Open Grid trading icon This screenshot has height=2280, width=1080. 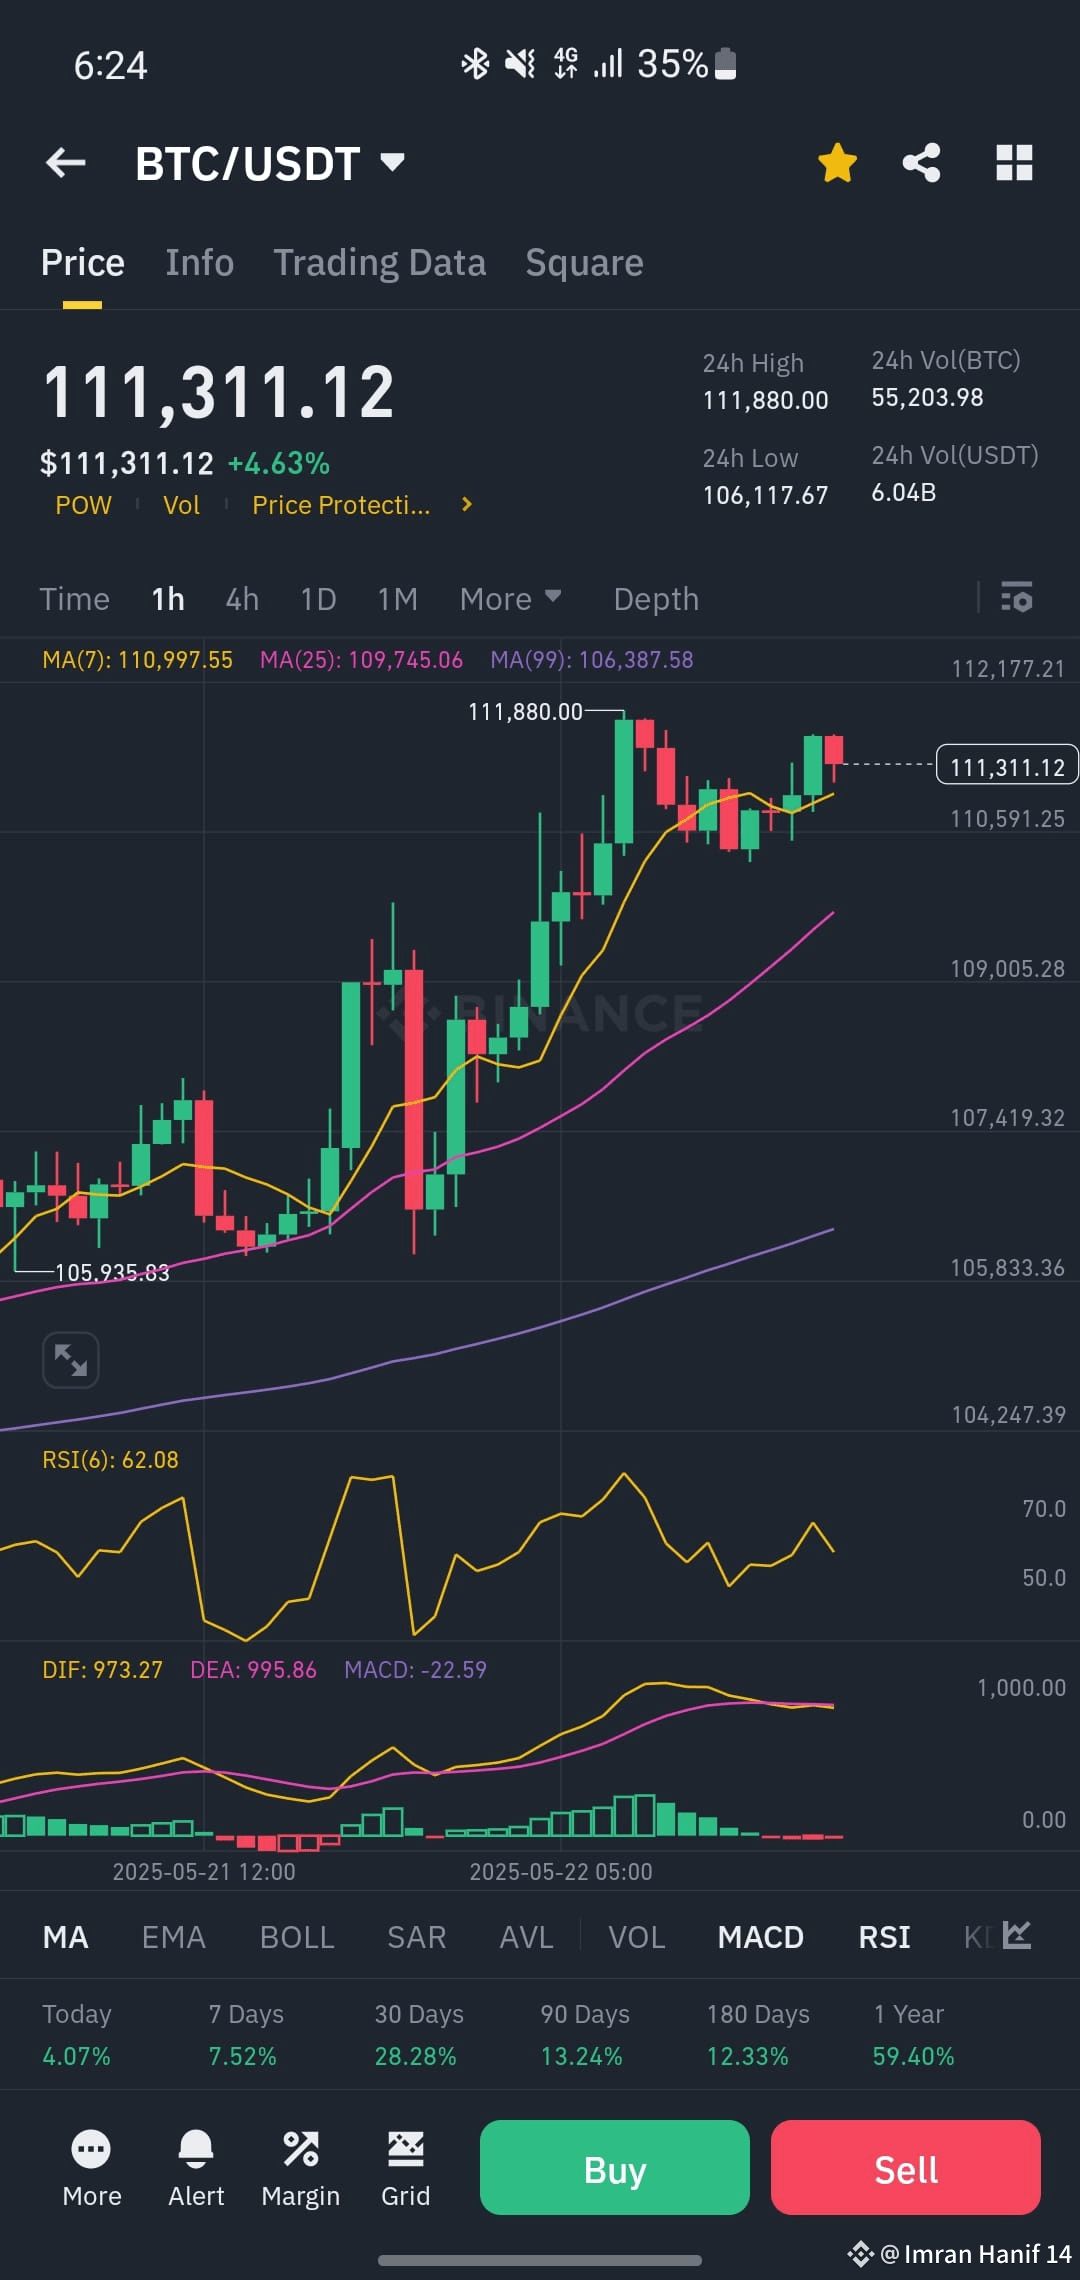click(x=406, y=2169)
